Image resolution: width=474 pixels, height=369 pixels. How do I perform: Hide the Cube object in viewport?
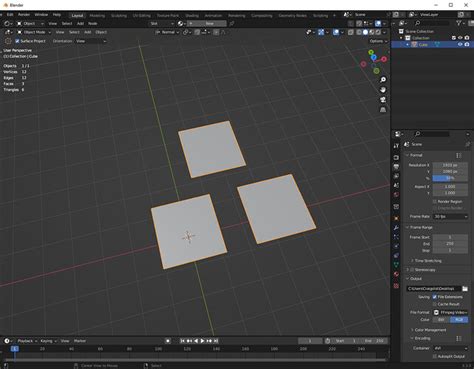[x=460, y=44]
